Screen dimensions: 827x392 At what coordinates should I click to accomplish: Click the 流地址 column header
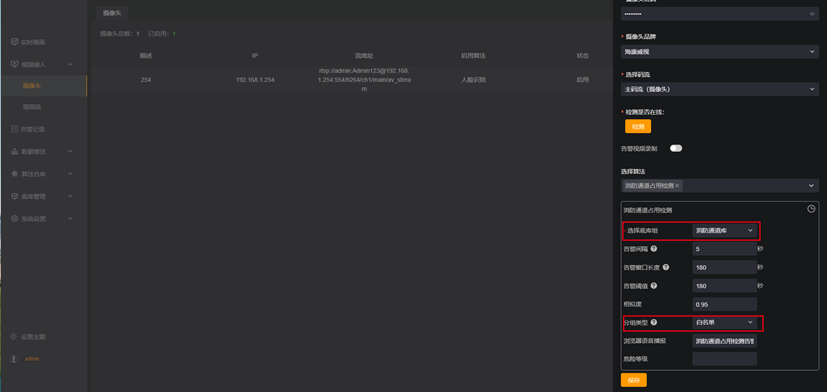(364, 55)
